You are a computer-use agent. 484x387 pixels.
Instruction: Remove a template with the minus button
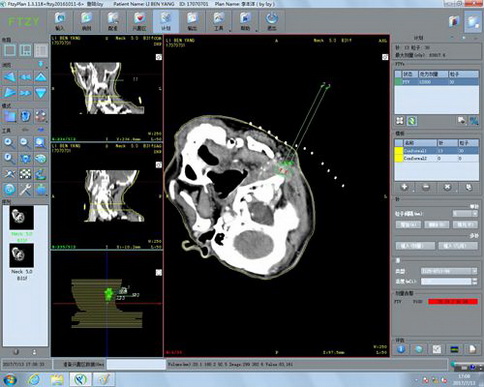(426, 187)
